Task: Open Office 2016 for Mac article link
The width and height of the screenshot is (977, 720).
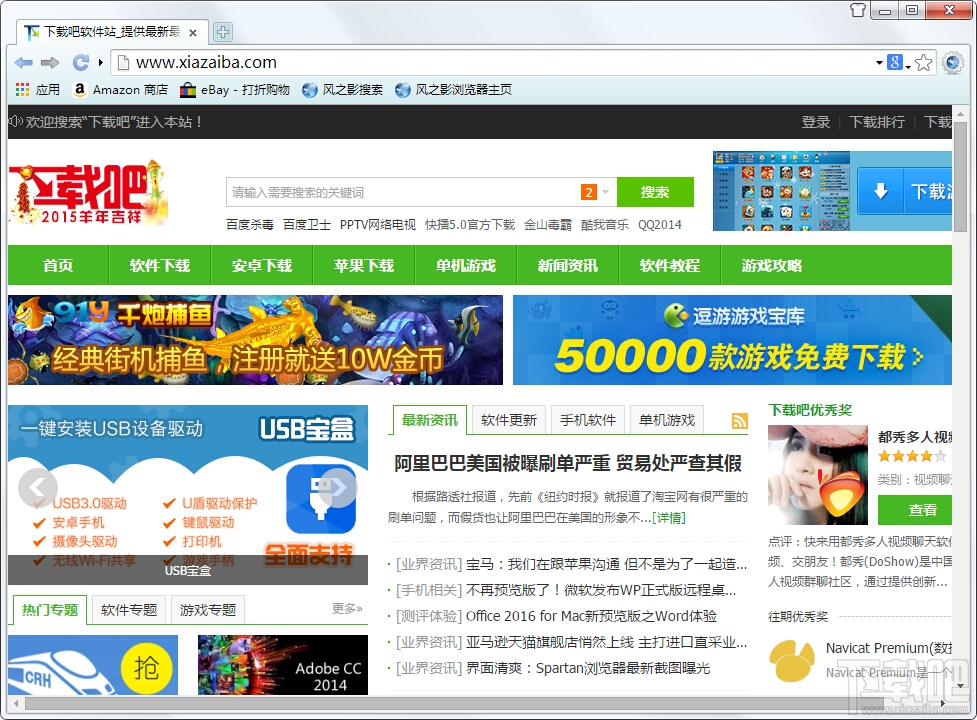Action: pos(591,616)
